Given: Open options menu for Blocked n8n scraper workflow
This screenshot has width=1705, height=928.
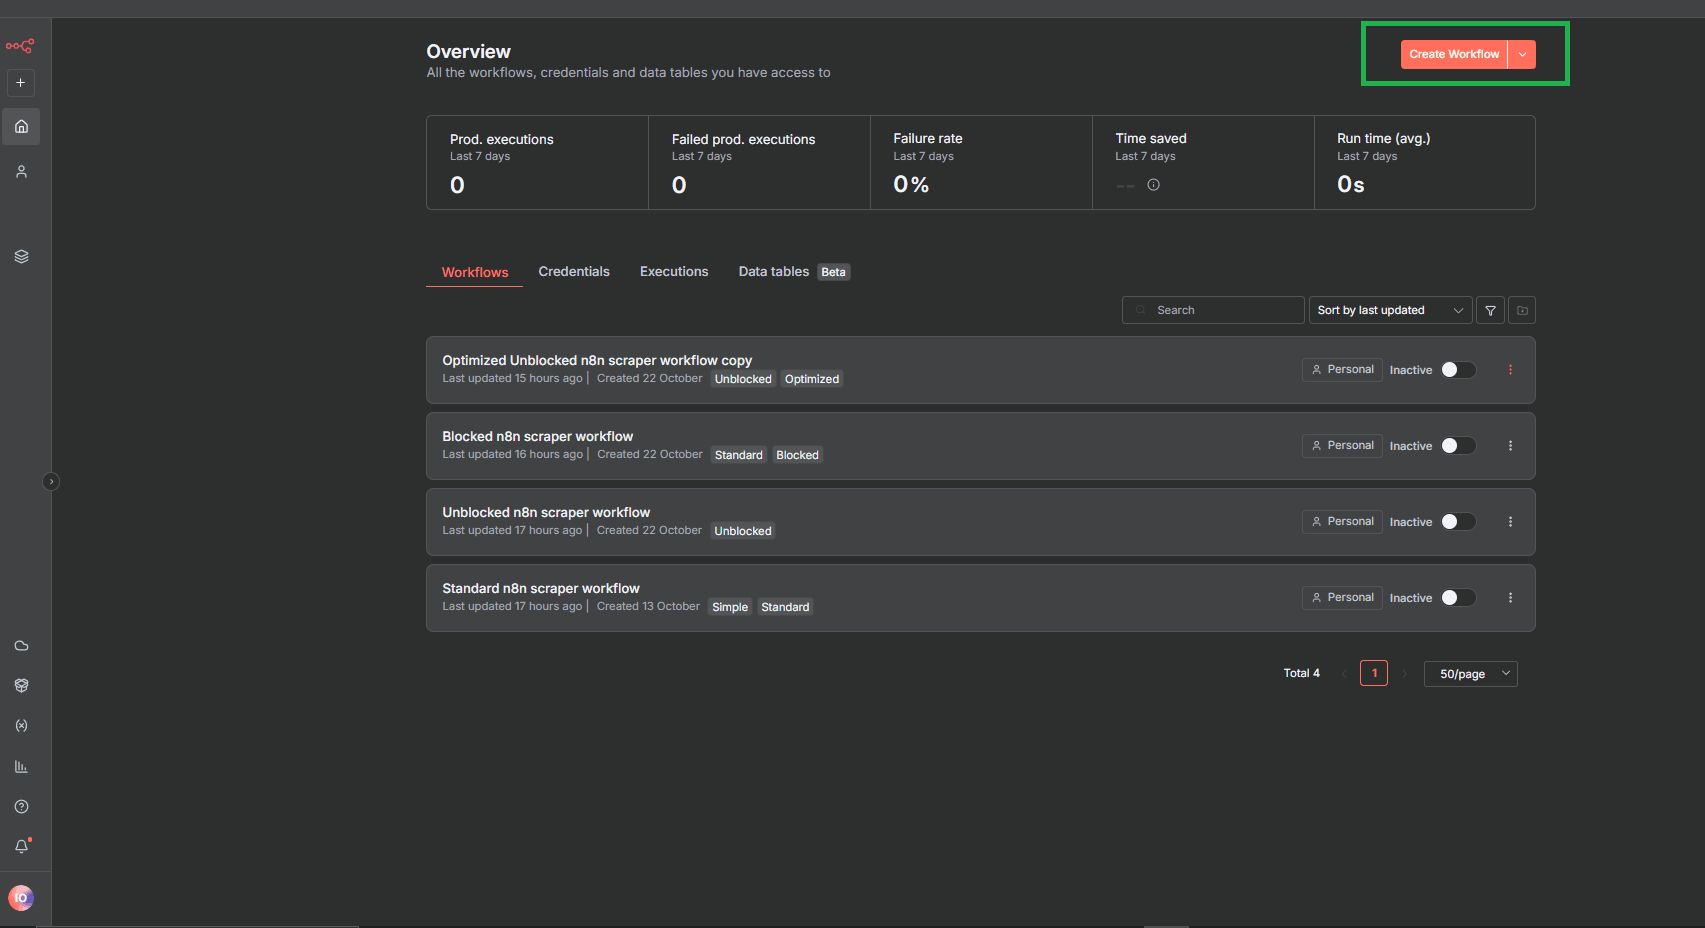Looking at the screenshot, I should 1510,446.
